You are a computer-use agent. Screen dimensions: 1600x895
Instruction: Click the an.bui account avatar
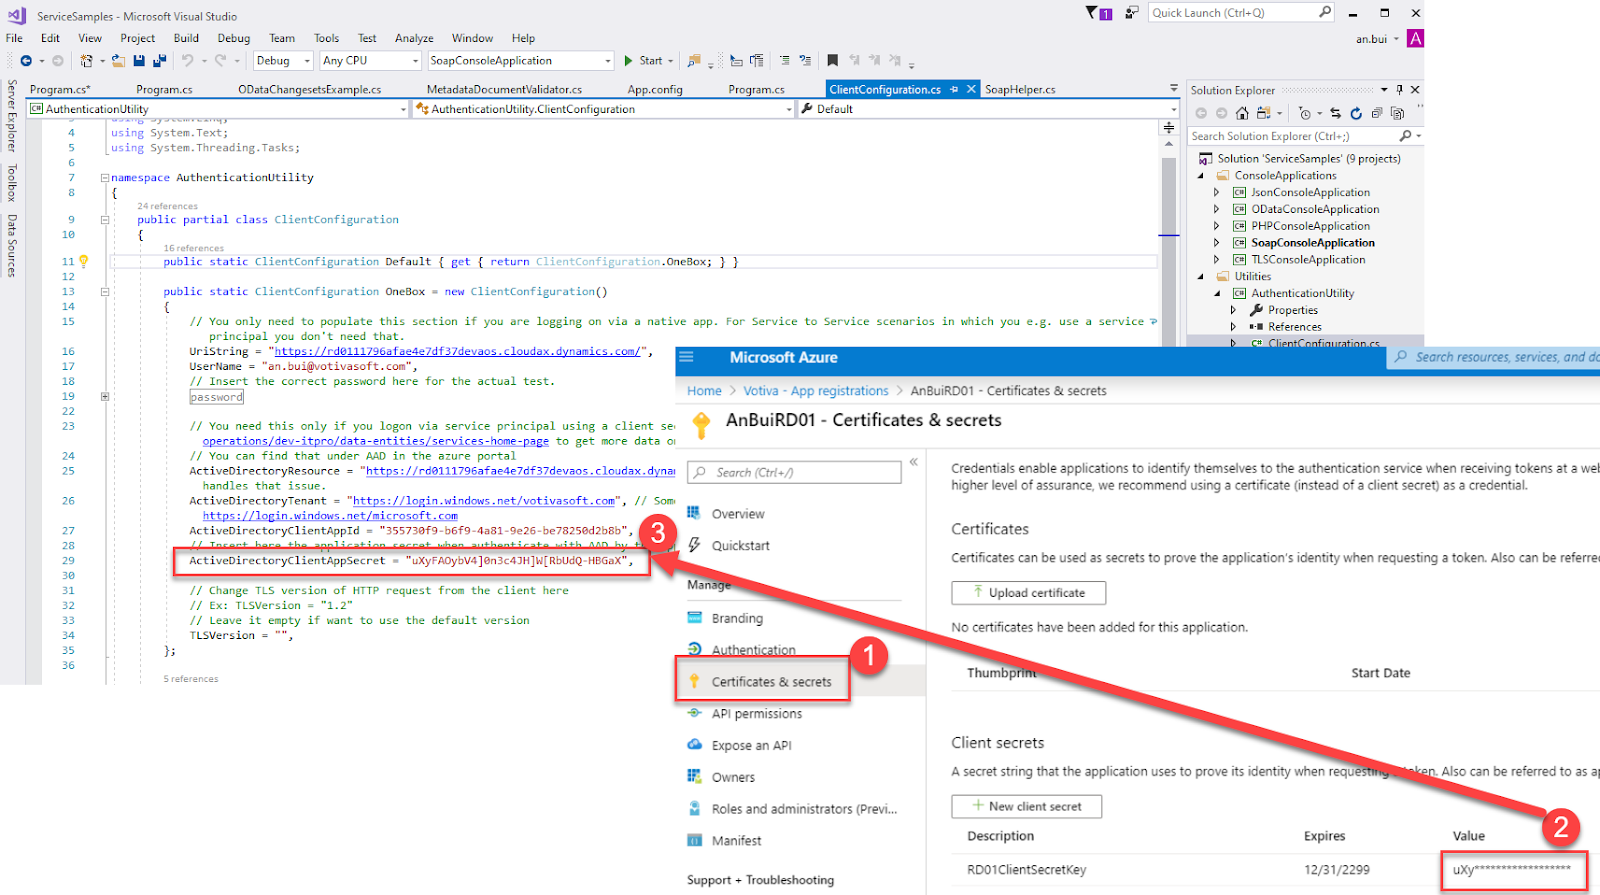pos(1415,39)
